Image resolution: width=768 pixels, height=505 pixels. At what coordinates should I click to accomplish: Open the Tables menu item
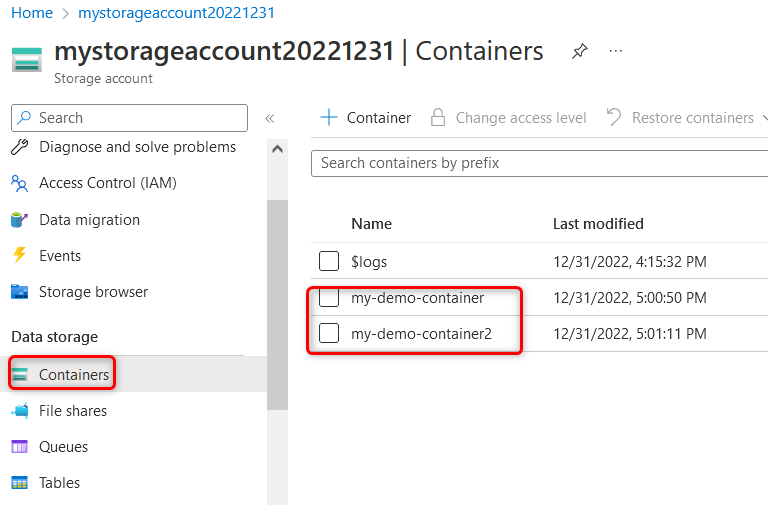pyautogui.click(x=59, y=483)
